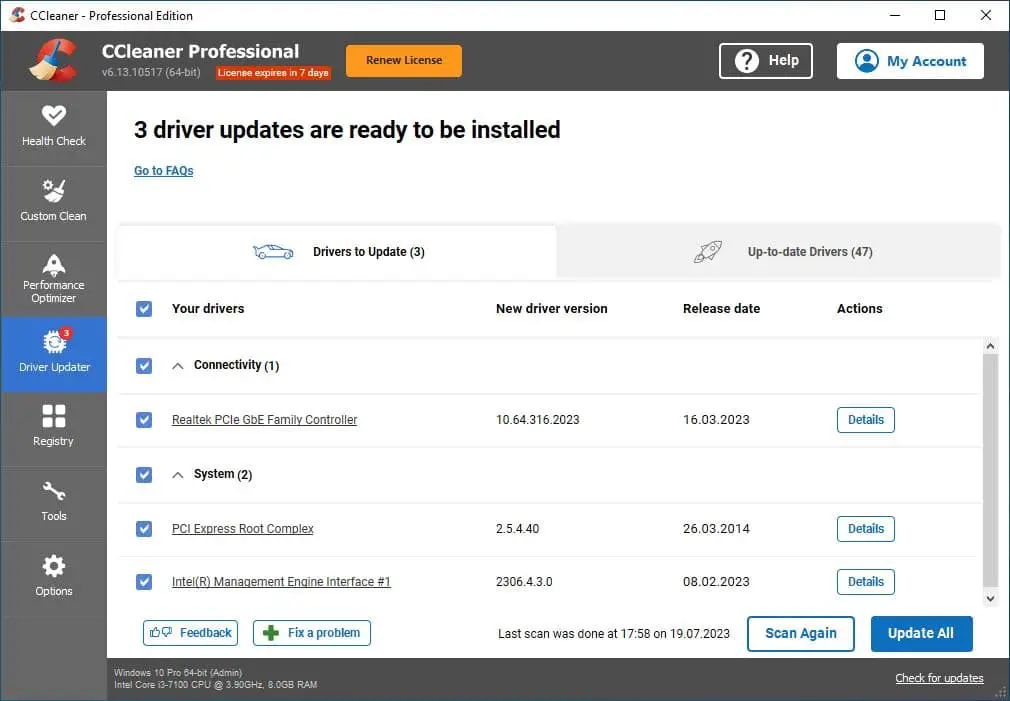The width and height of the screenshot is (1010, 701).
Task: Click the Renew License button
Action: [404, 61]
